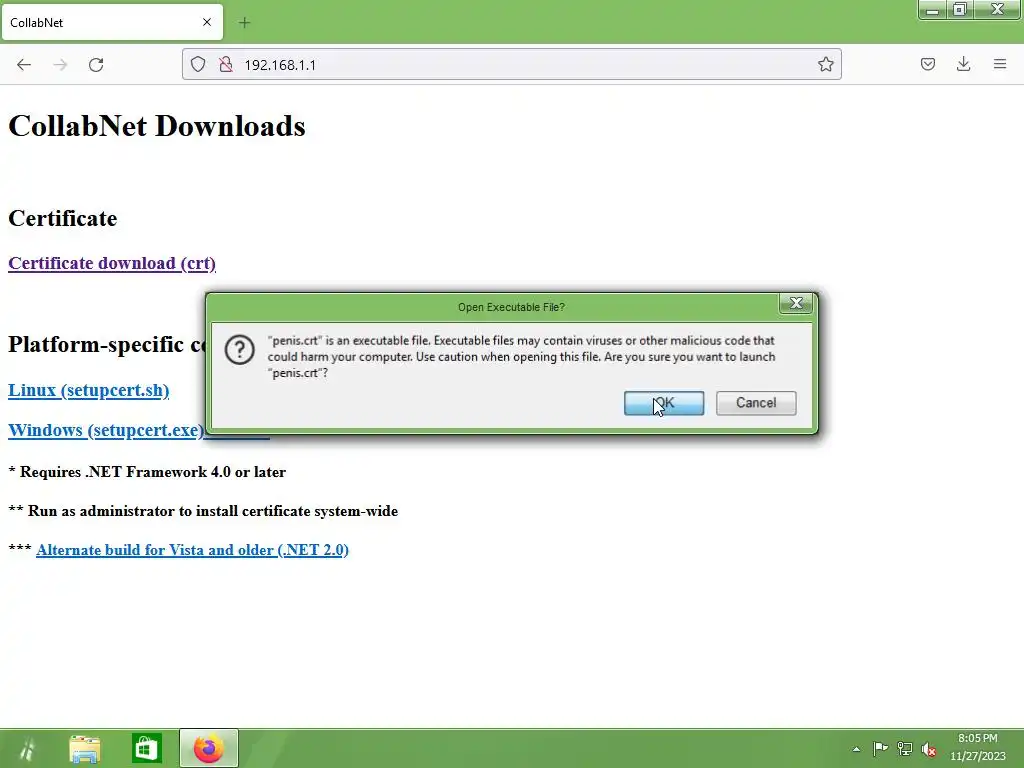Screen dimensions: 1024x768
Task: Click the Certificate heading text
Action: [x=63, y=218]
